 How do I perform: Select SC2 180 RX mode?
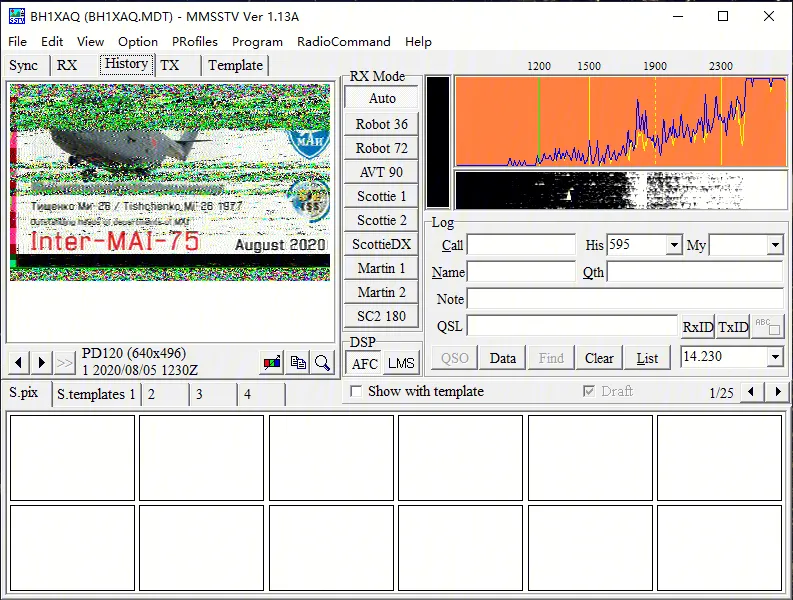pos(381,316)
